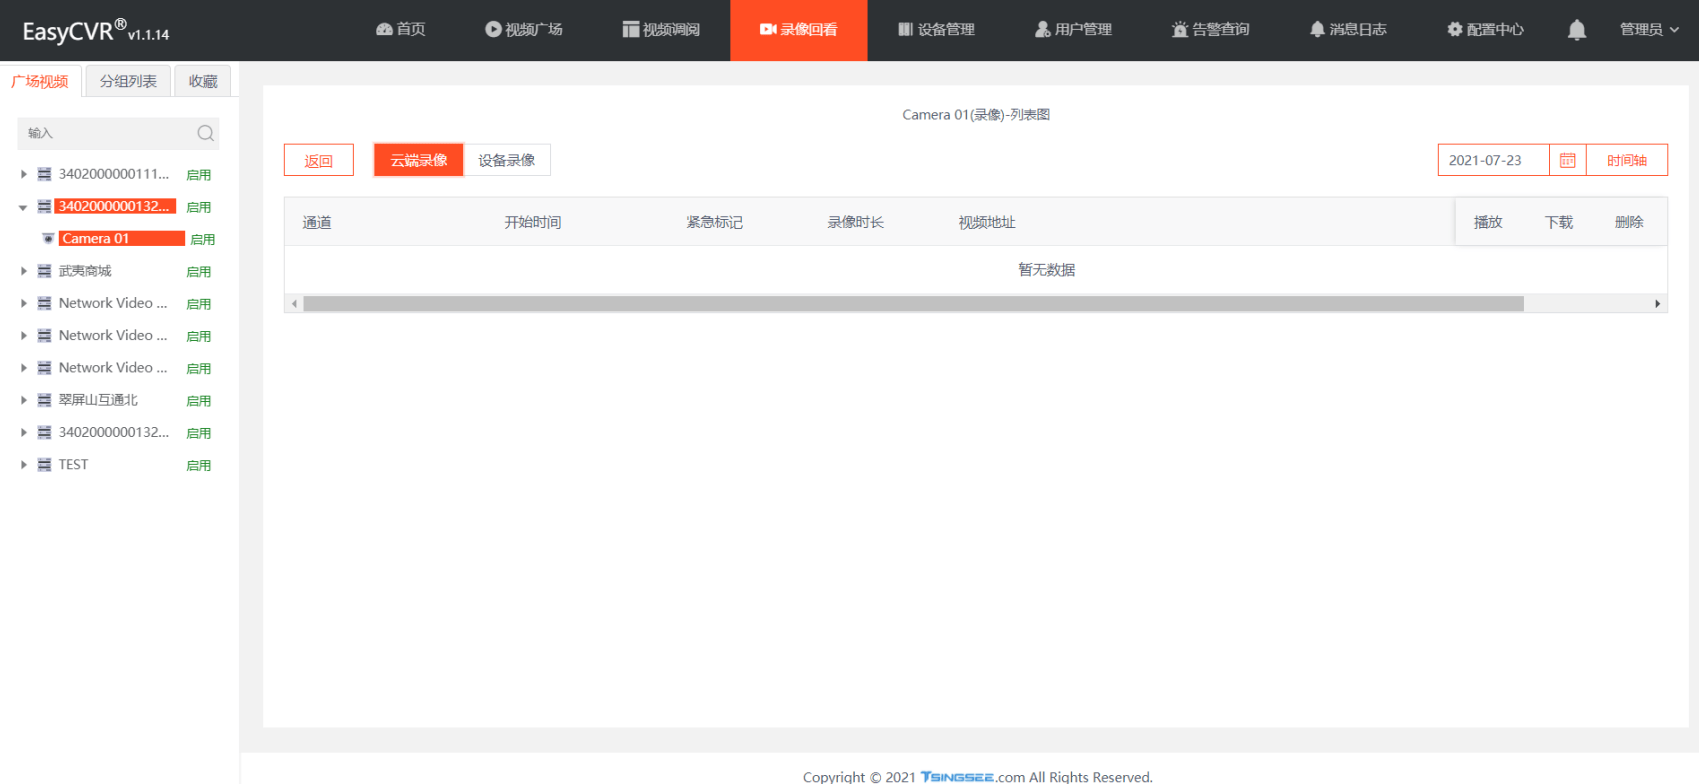1699x784 pixels.
Task: Switch to 设备录像 recording mode
Action: pos(506,160)
